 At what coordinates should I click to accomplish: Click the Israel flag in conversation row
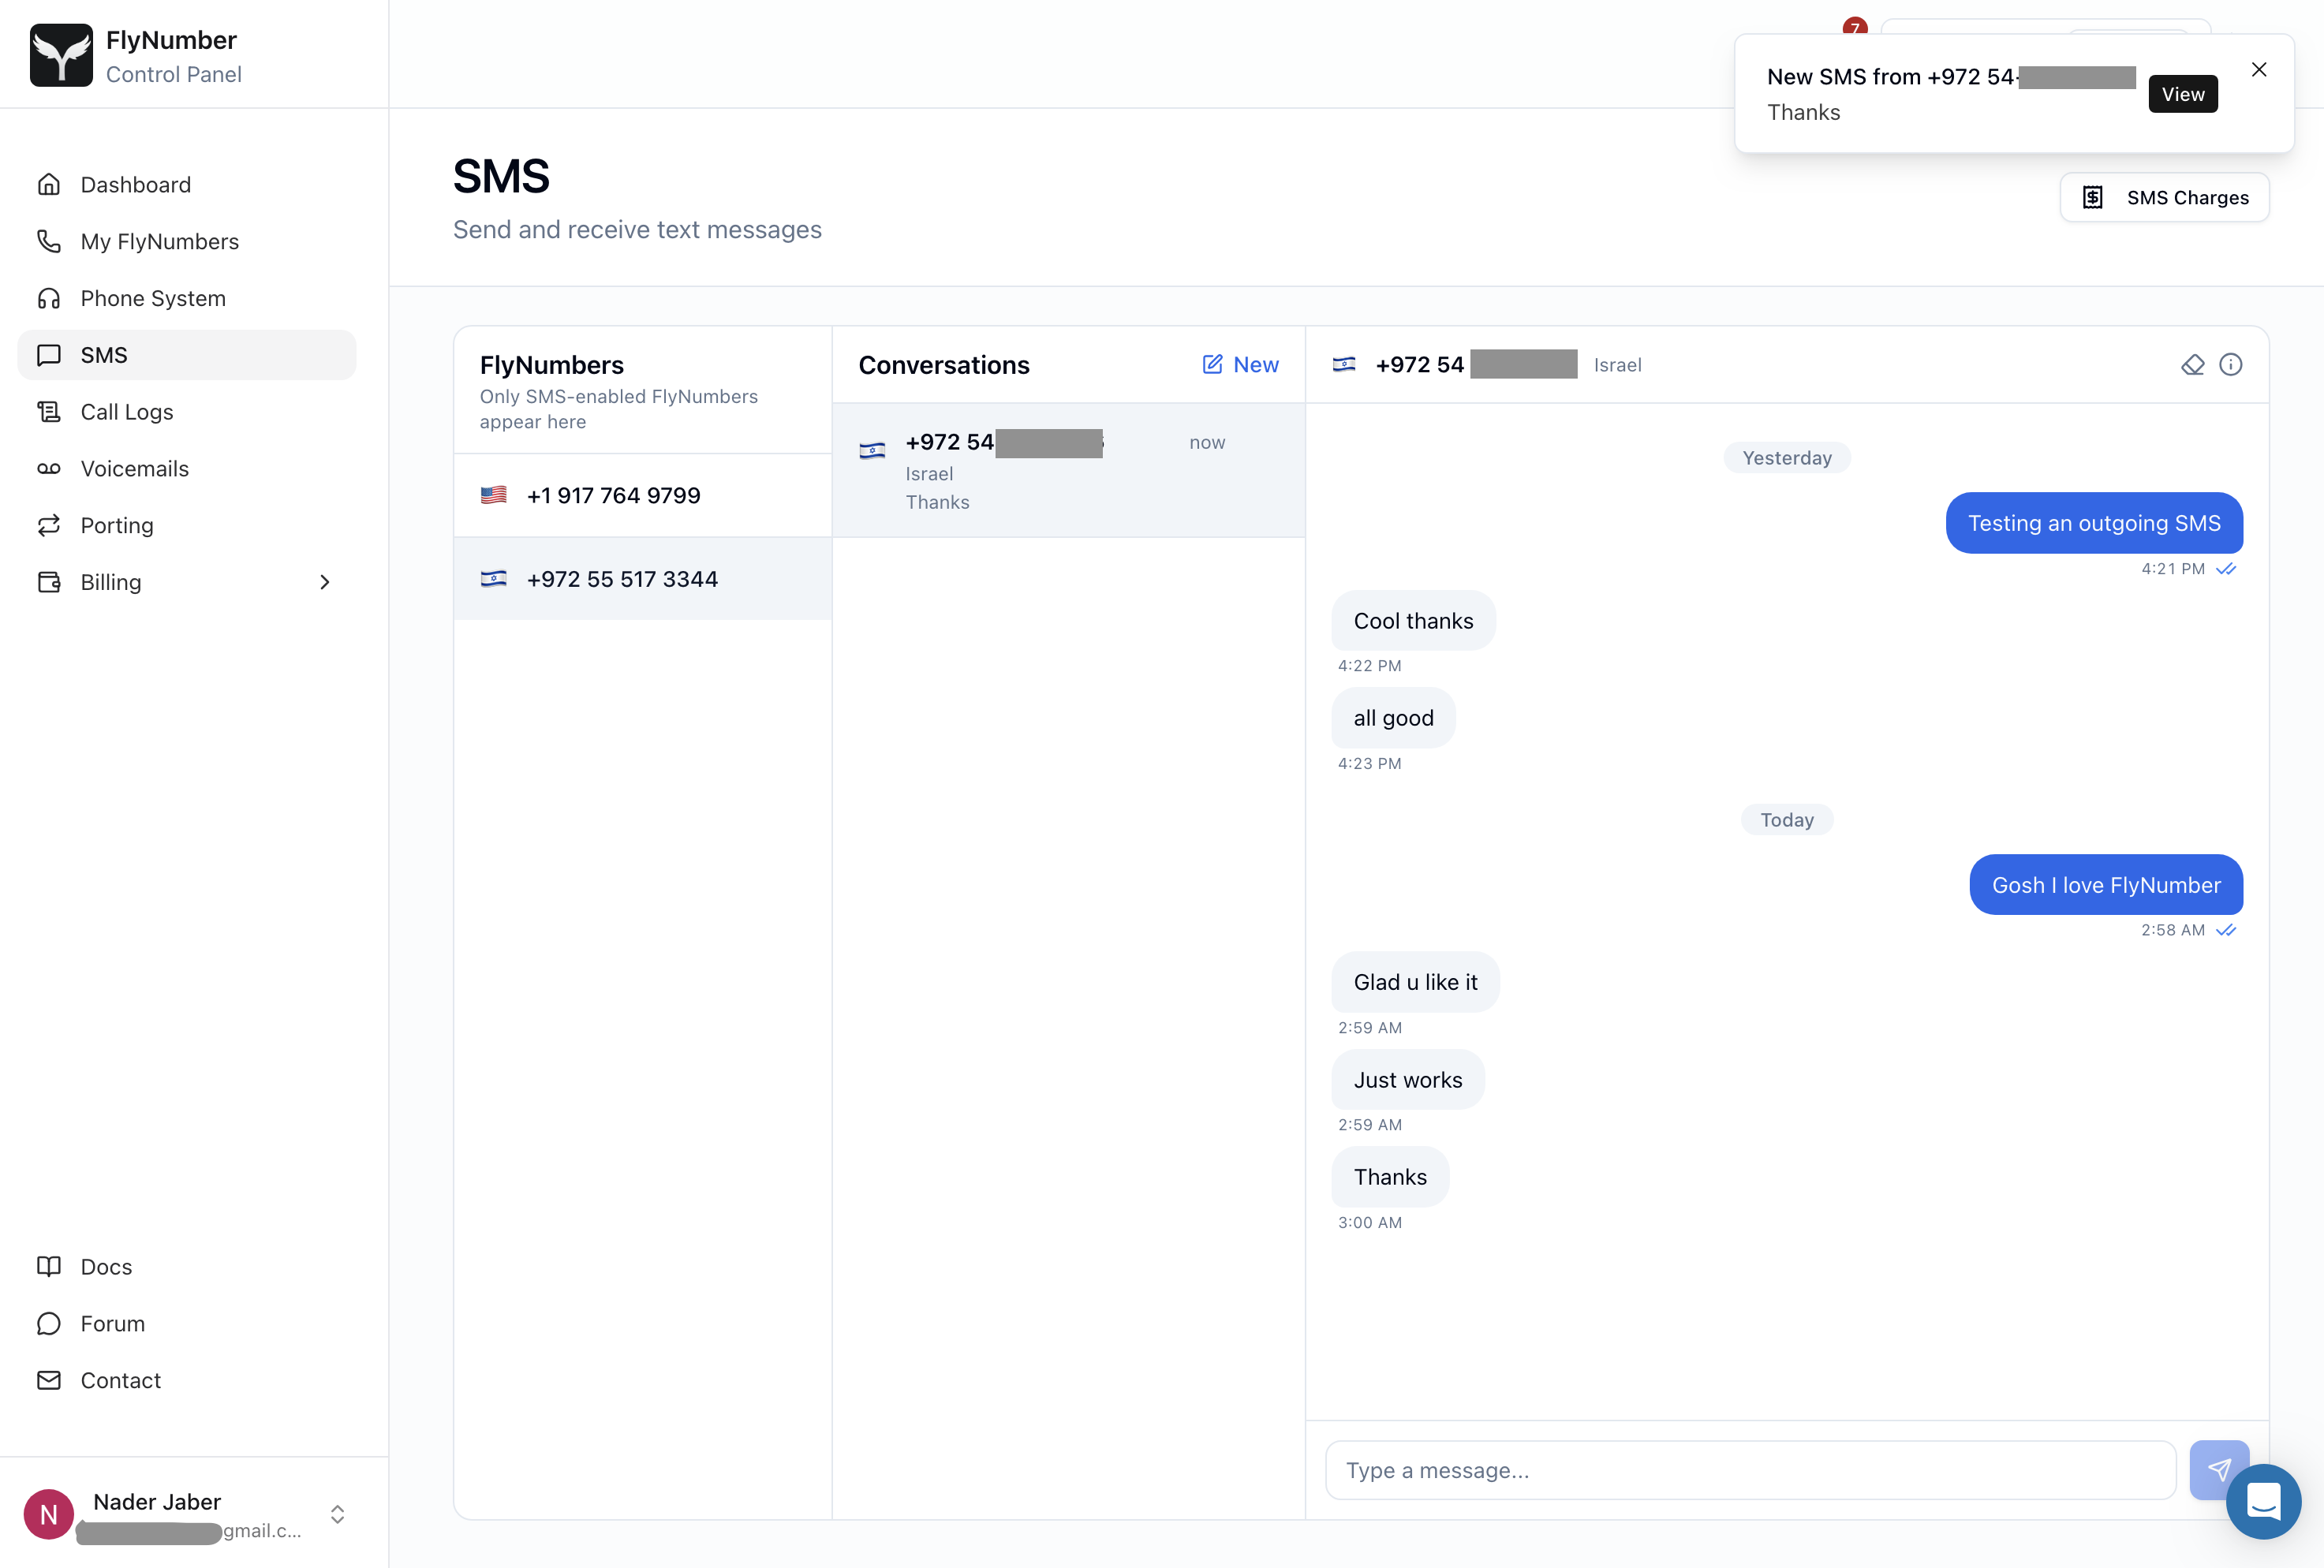(x=872, y=451)
